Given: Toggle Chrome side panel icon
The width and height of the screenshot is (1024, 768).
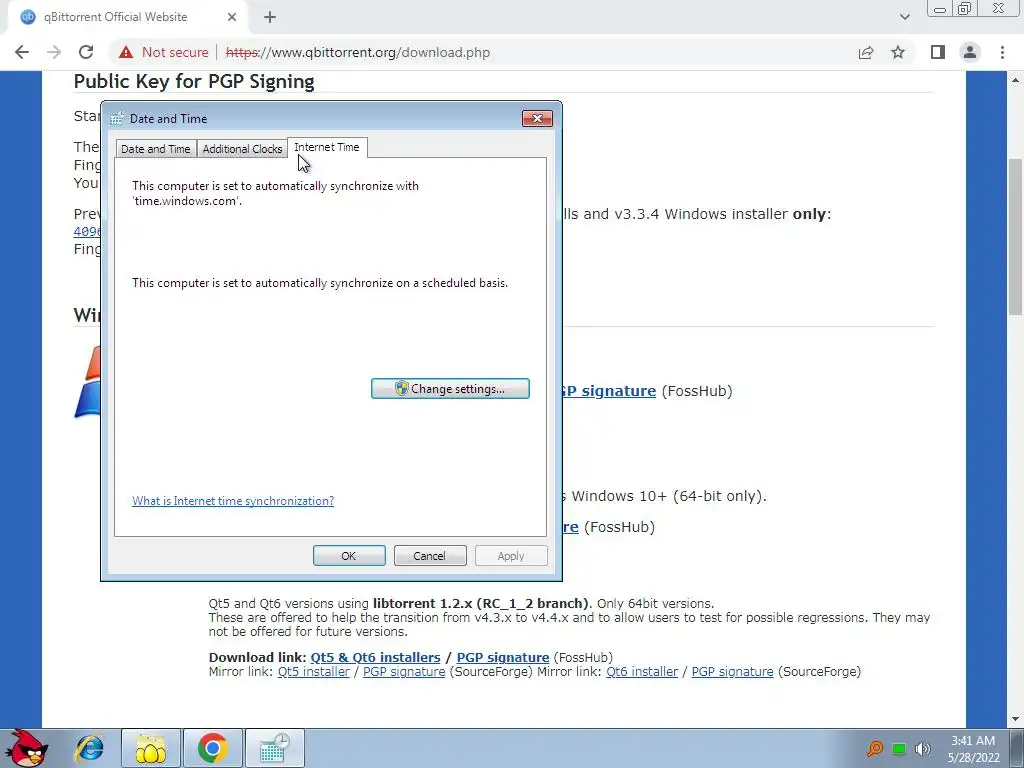Looking at the screenshot, I should 938,52.
